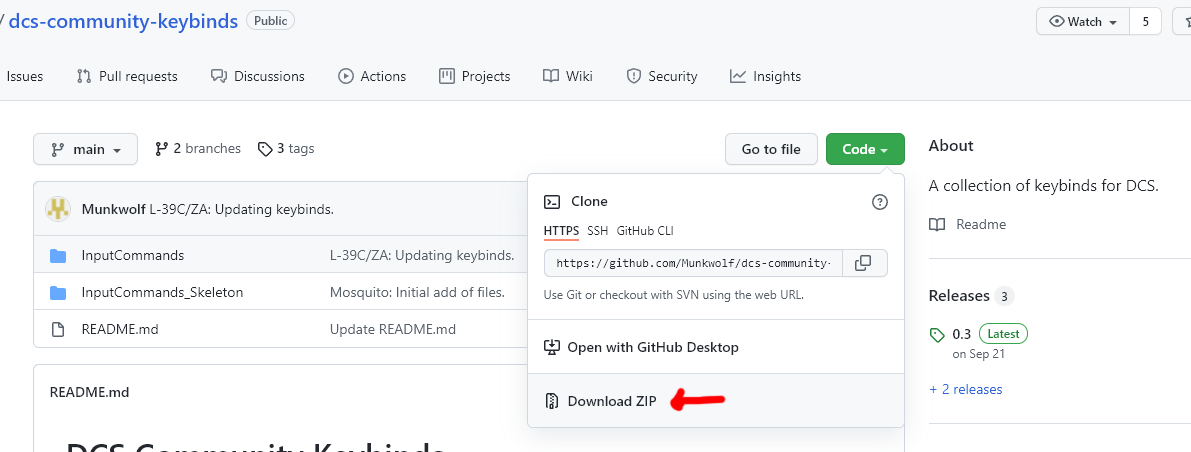
Task: Click the Watch eye icon
Action: [1057, 22]
